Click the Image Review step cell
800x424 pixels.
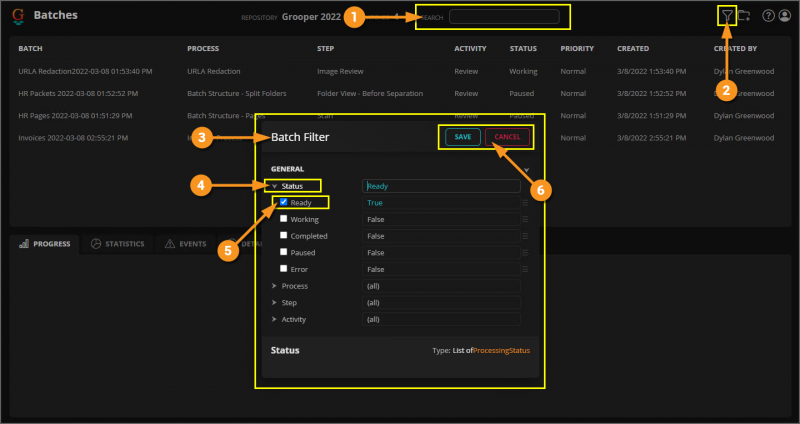click(x=340, y=71)
